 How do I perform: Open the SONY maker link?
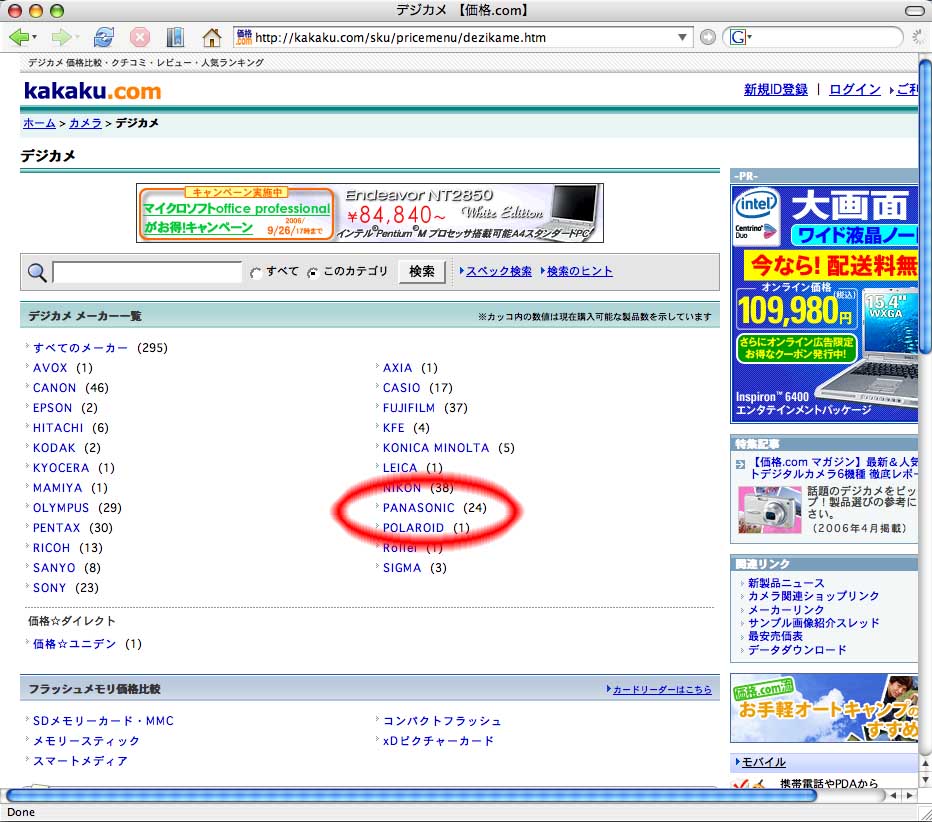[x=49, y=588]
